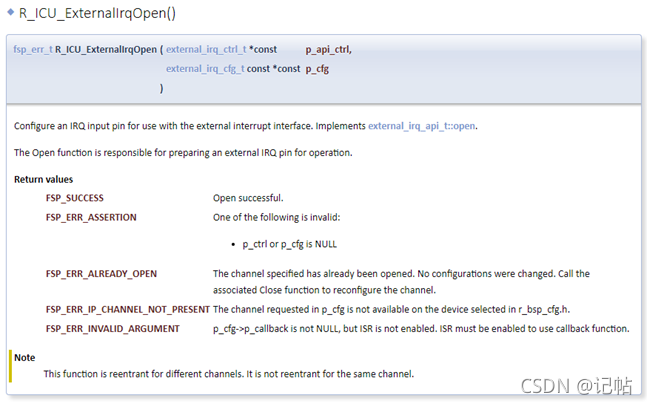Follow the external_irq_api_t::open link

click(x=421, y=126)
